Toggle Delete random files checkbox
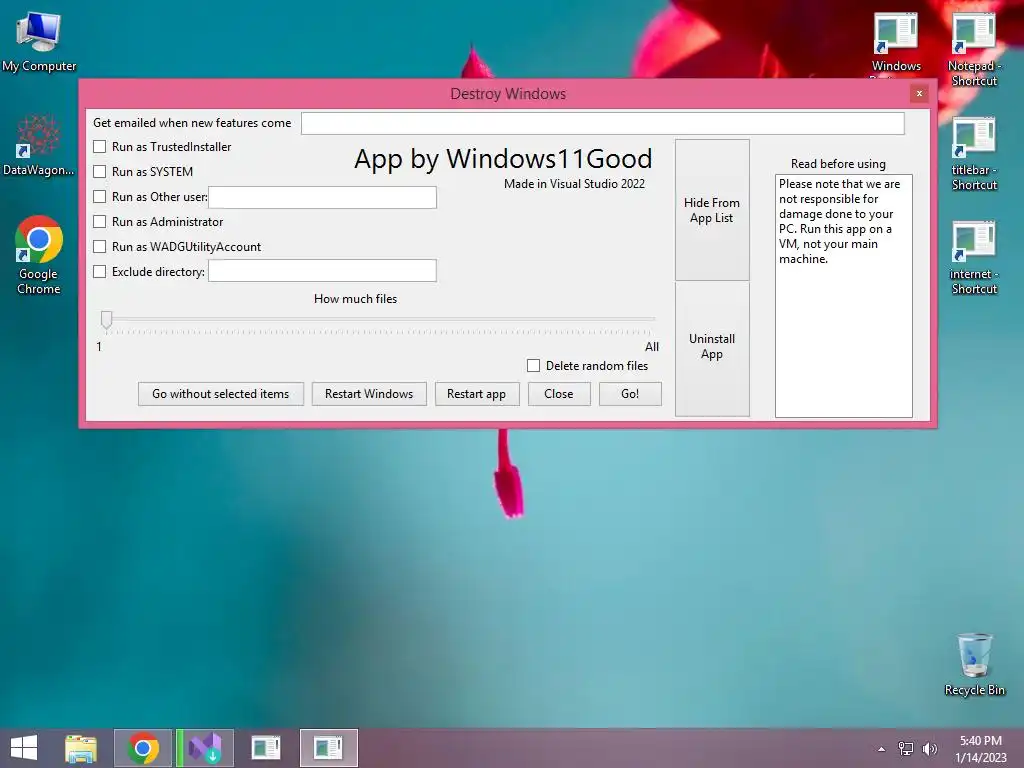The image size is (1024, 768). (x=534, y=366)
